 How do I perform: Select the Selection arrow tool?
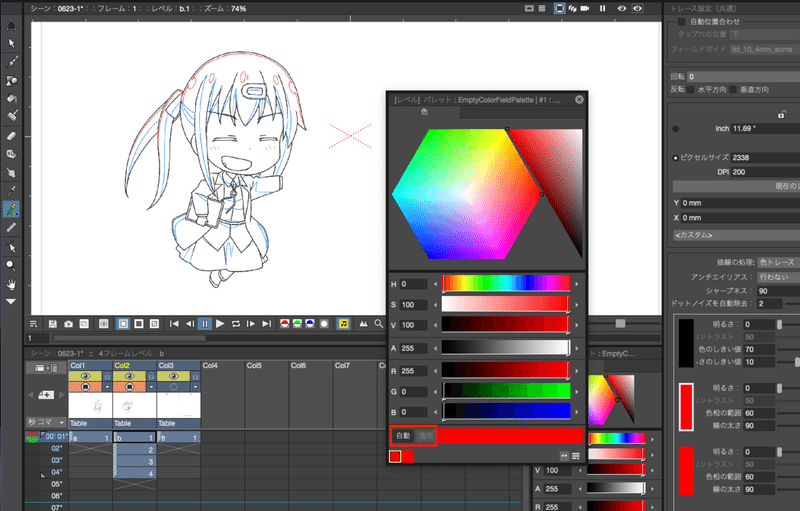[11, 43]
